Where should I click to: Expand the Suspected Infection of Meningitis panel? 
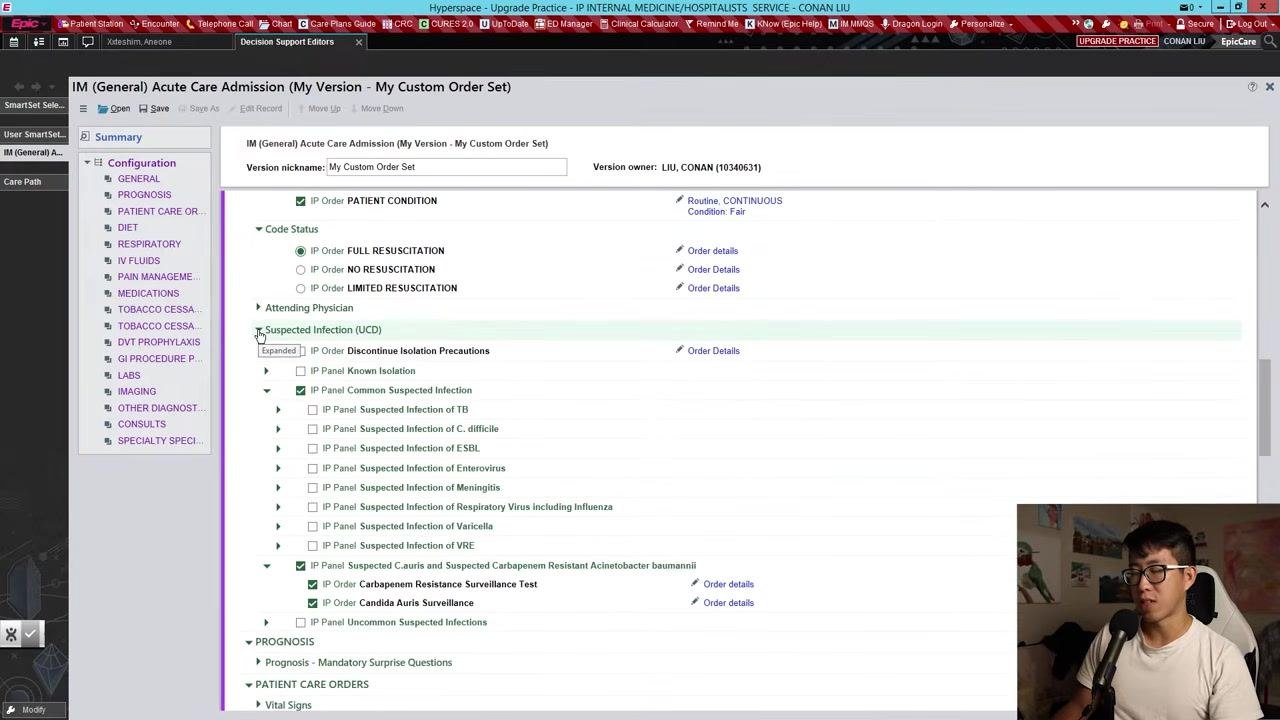pyautogui.click(x=278, y=488)
